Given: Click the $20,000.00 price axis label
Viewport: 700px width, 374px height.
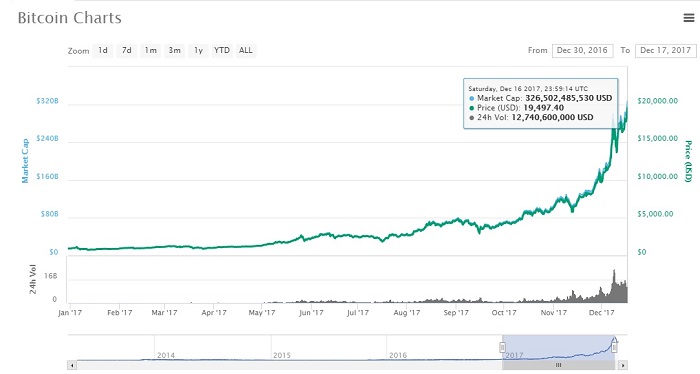Looking at the screenshot, I should pos(658,101).
